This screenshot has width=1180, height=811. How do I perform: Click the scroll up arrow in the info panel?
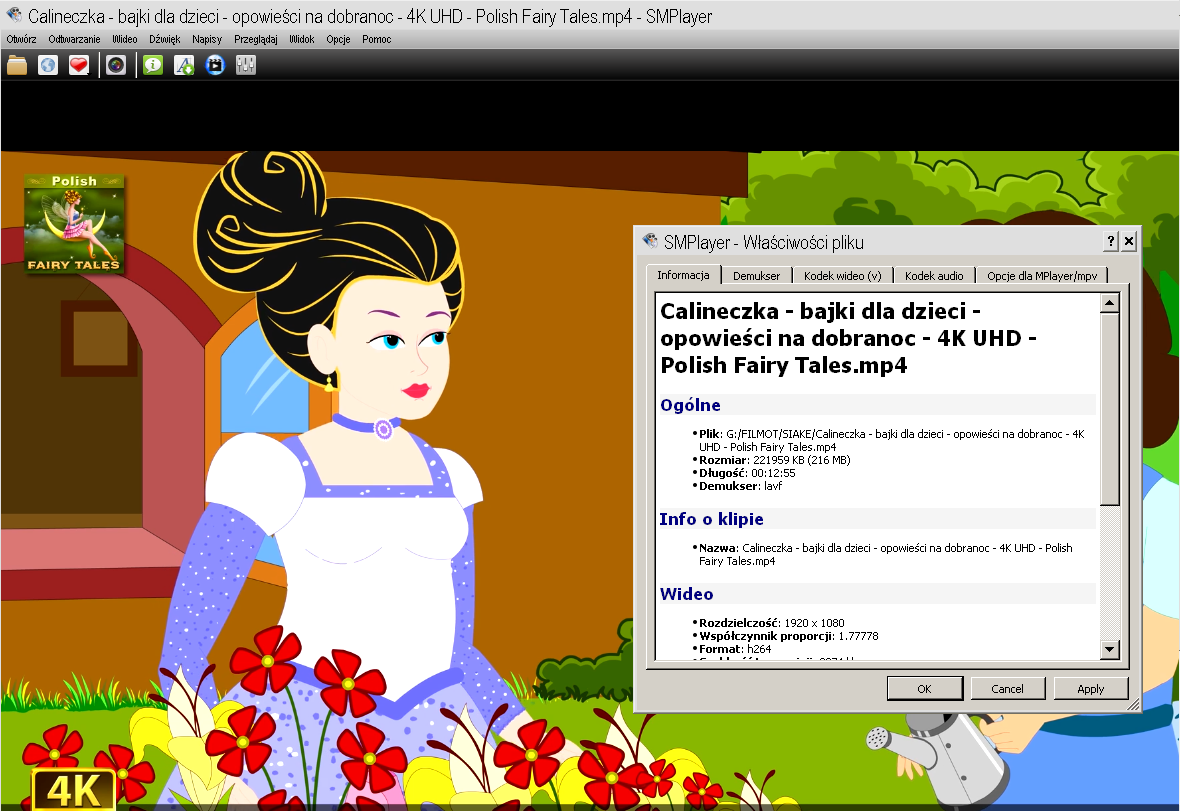pyautogui.click(x=1109, y=303)
